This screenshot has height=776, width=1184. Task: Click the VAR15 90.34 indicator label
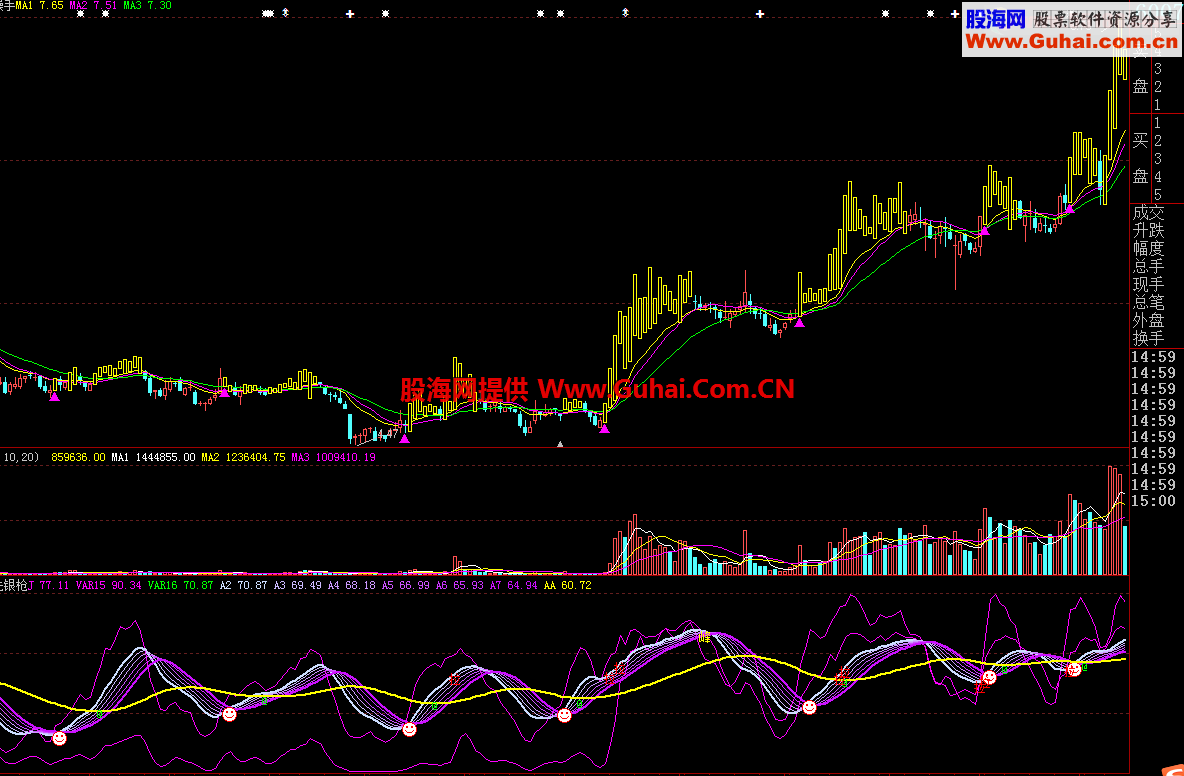[x=108, y=585]
